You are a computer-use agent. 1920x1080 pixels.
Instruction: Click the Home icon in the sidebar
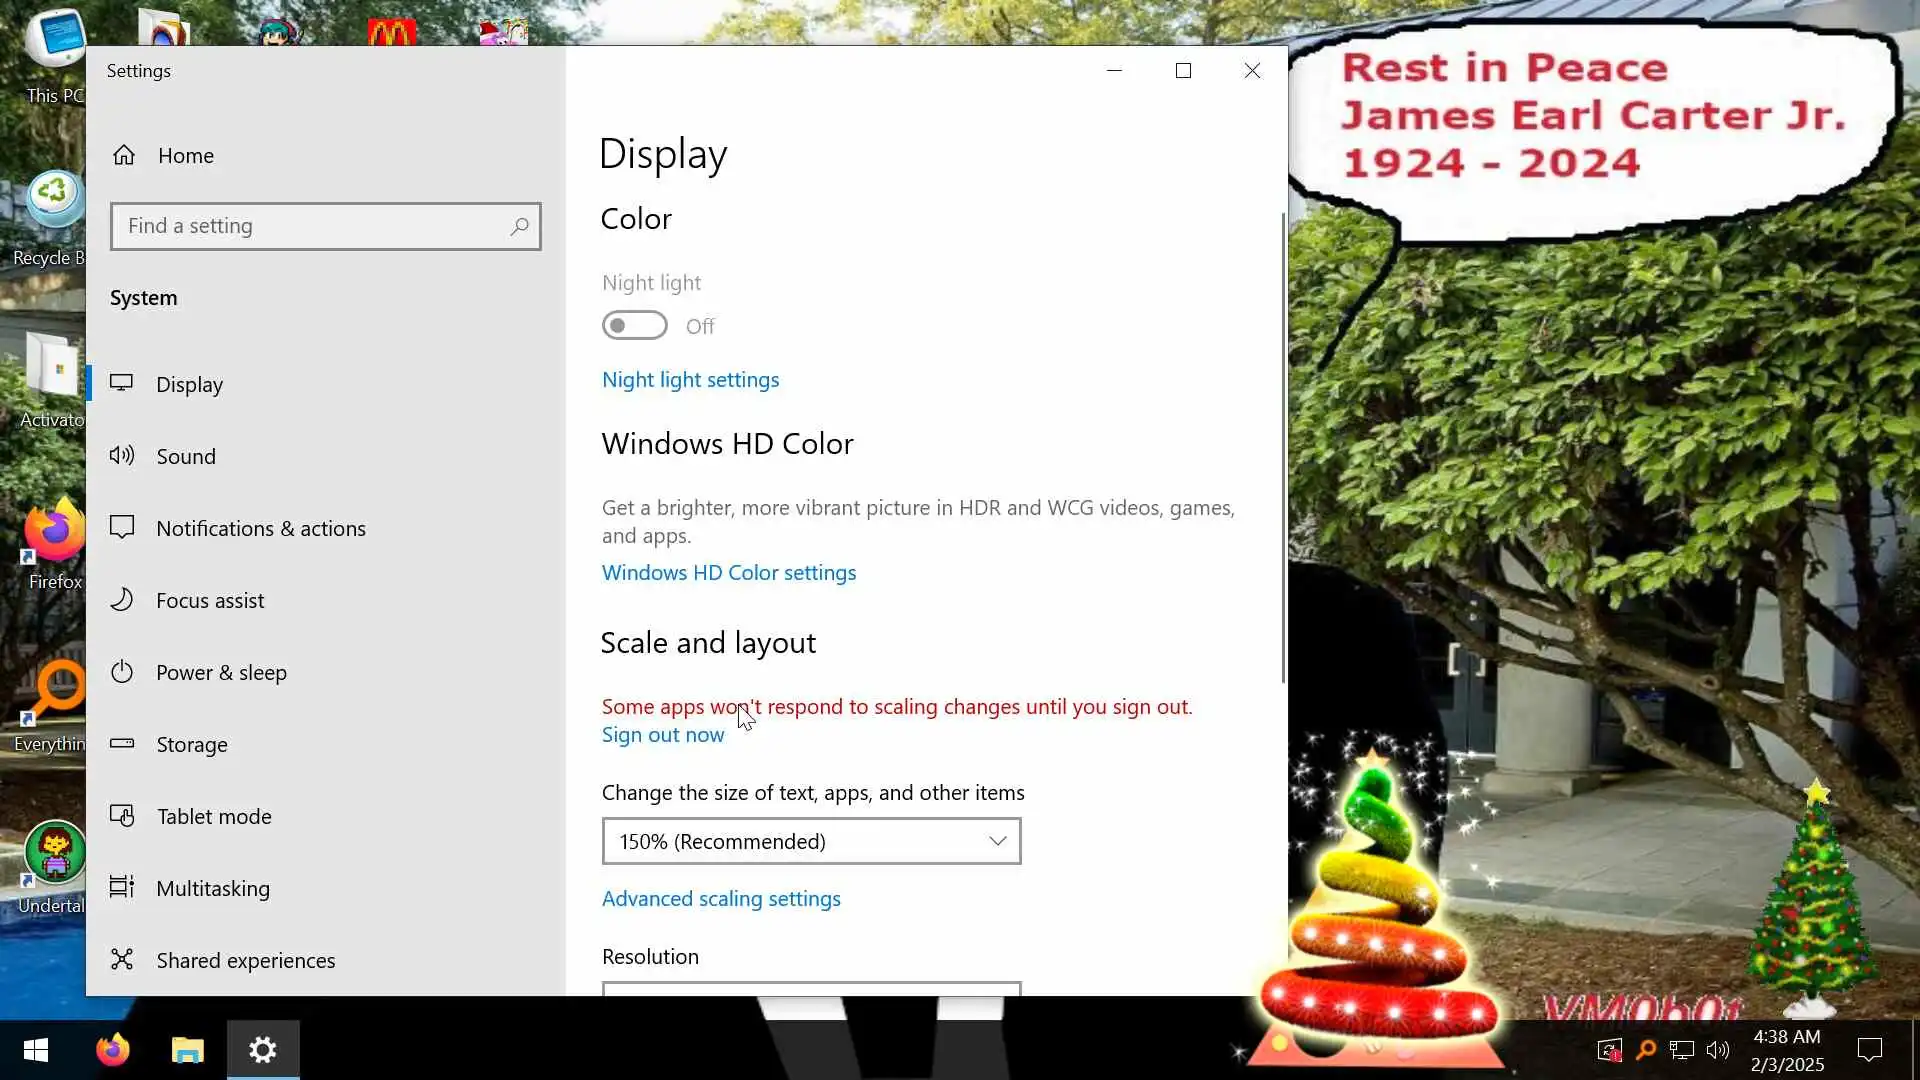124,155
